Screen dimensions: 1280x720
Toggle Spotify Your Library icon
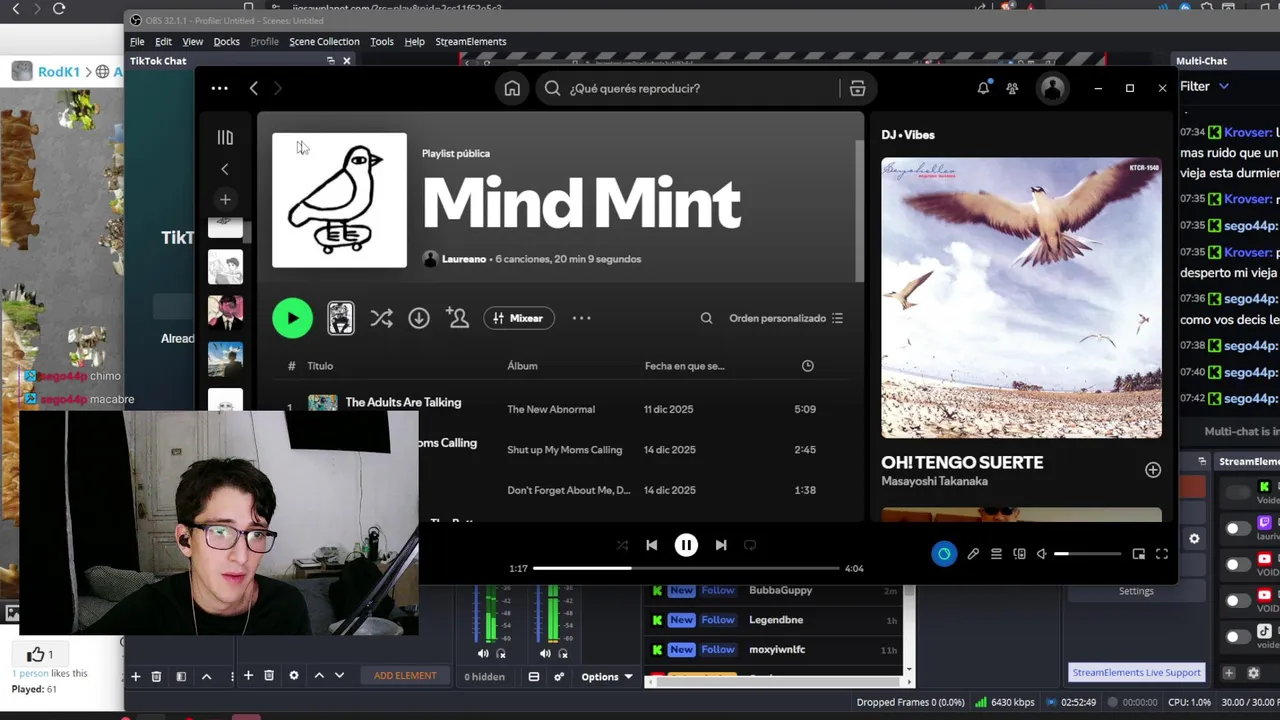[x=225, y=138]
